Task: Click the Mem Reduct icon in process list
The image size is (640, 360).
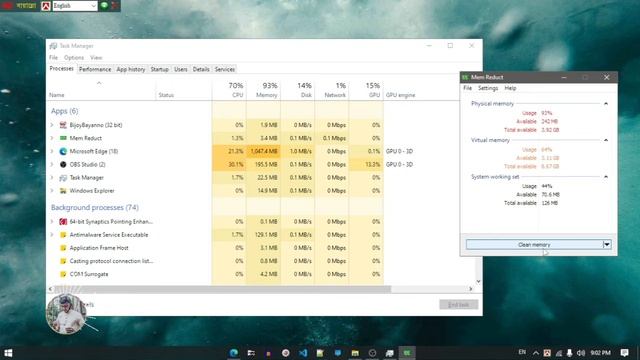Action: [x=63, y=138]
